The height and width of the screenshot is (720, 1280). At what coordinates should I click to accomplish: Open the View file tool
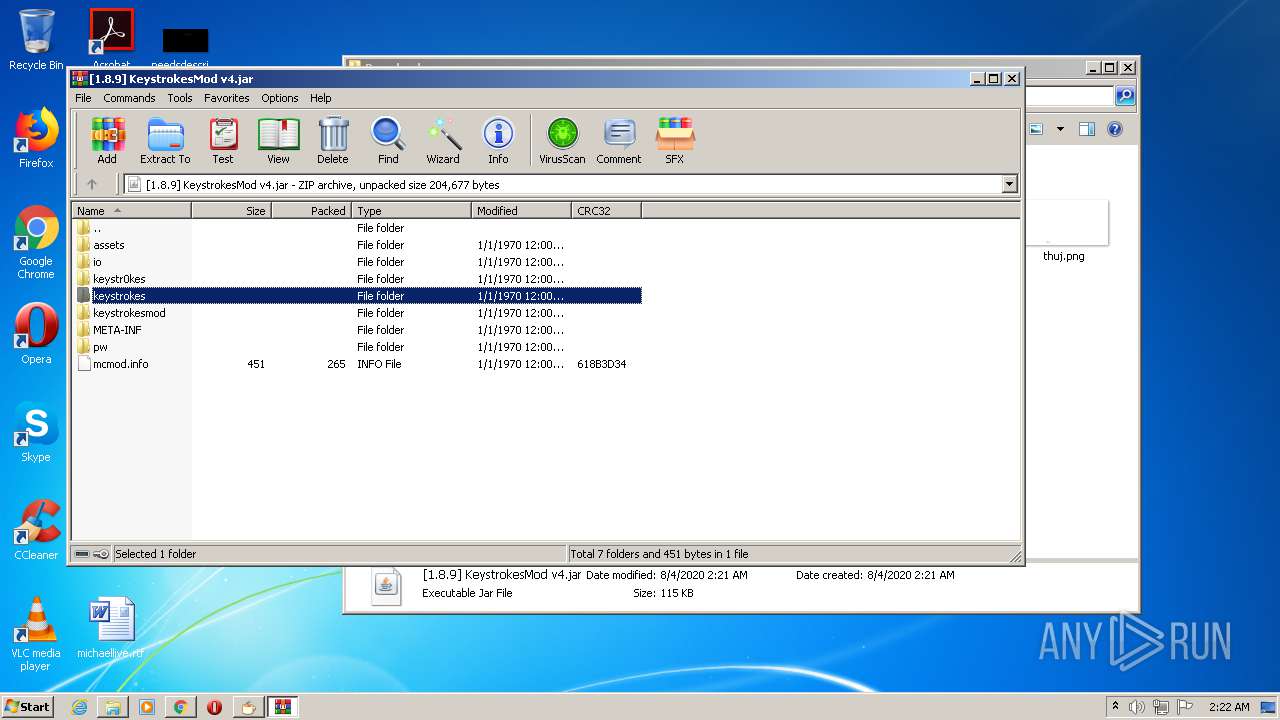point(278,140)
